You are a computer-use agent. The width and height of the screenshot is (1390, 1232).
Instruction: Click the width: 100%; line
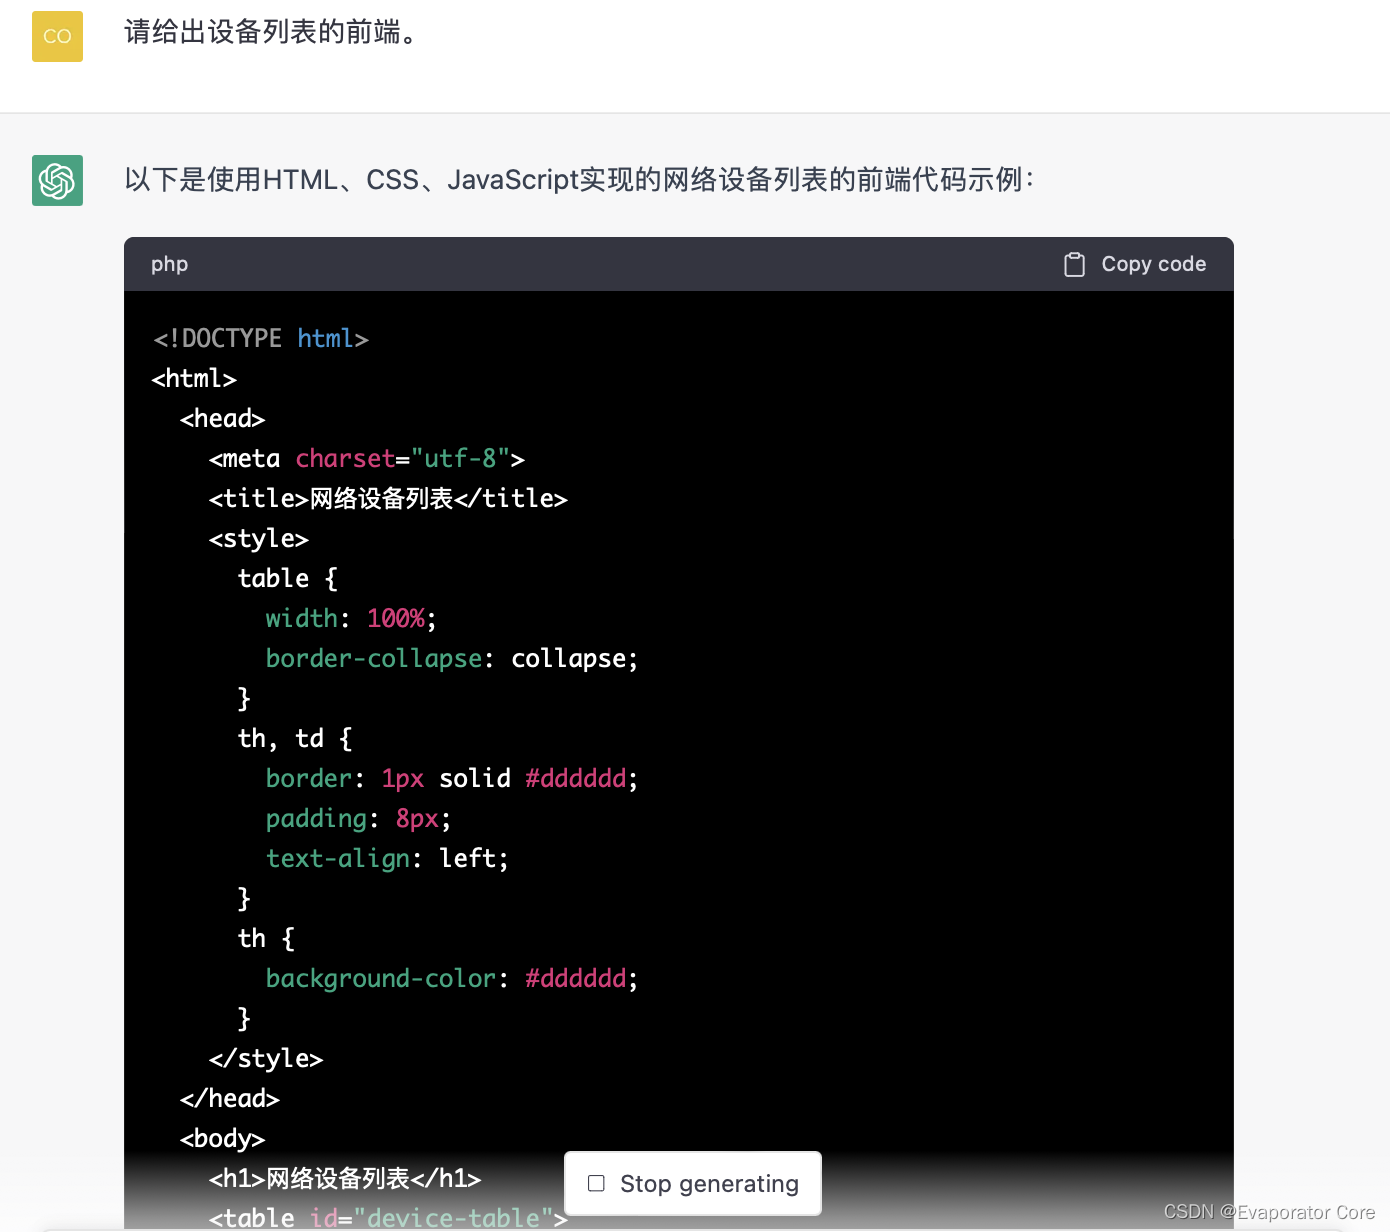(x=351, y=619)
